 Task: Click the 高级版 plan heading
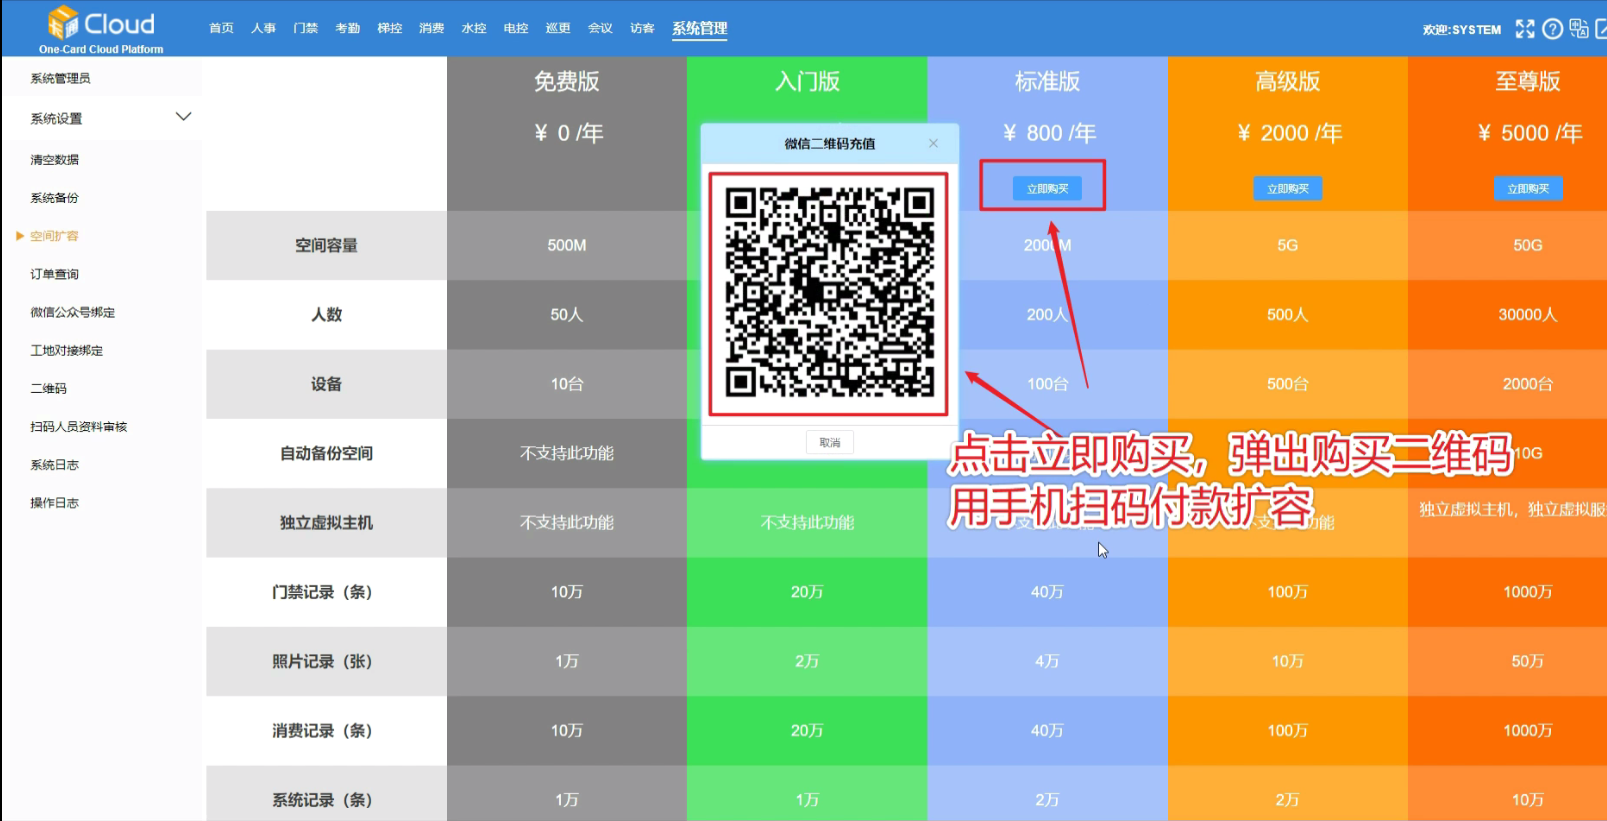(x=1288, y=81)
